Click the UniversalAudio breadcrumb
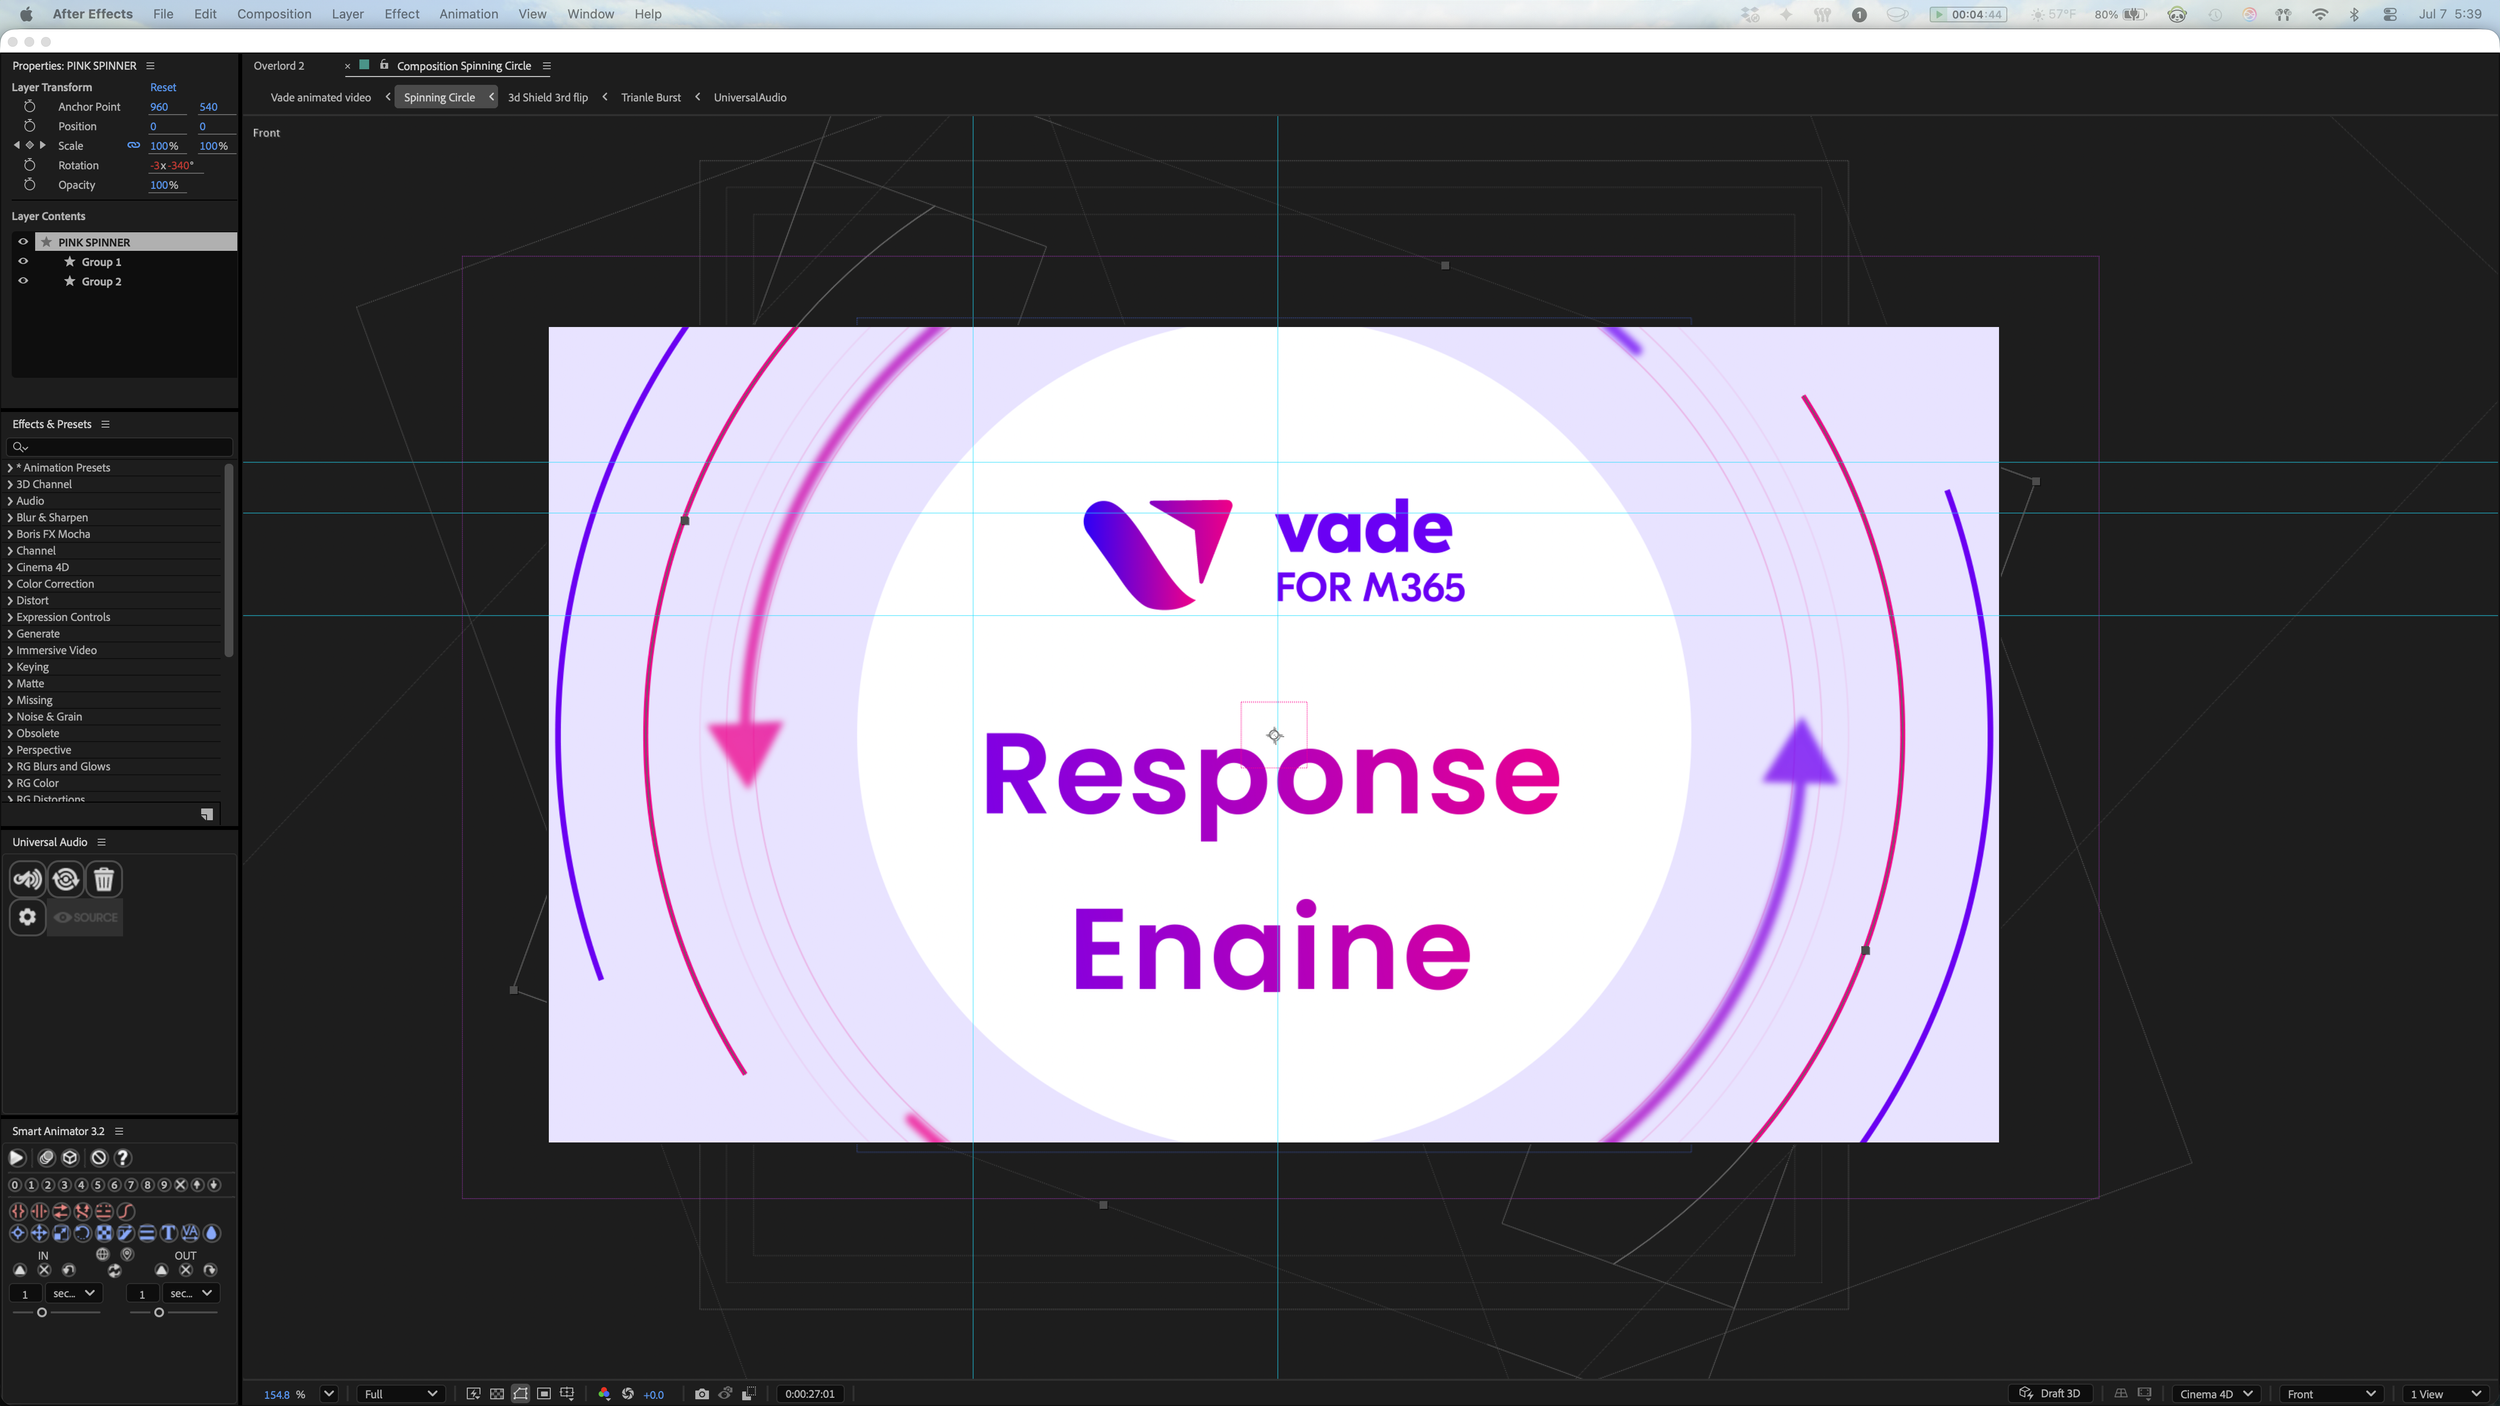The height and width of the screenshot is (1406, 2500). (x=750, y=97)
